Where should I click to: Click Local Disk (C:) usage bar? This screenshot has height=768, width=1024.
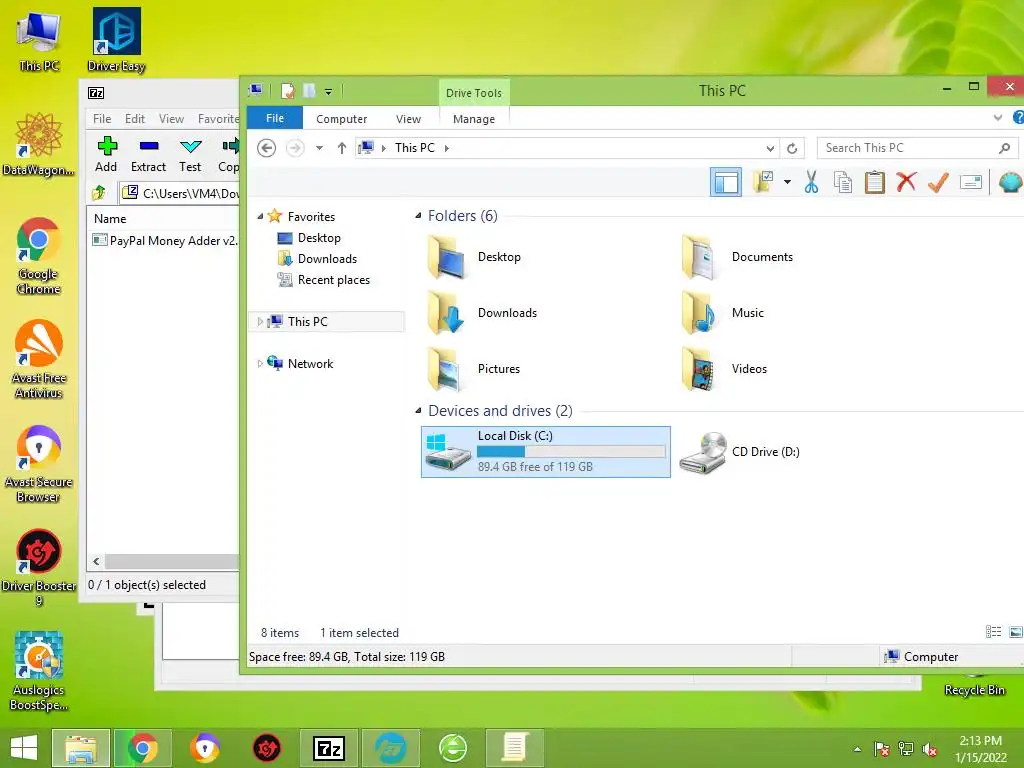click(571, 451)
